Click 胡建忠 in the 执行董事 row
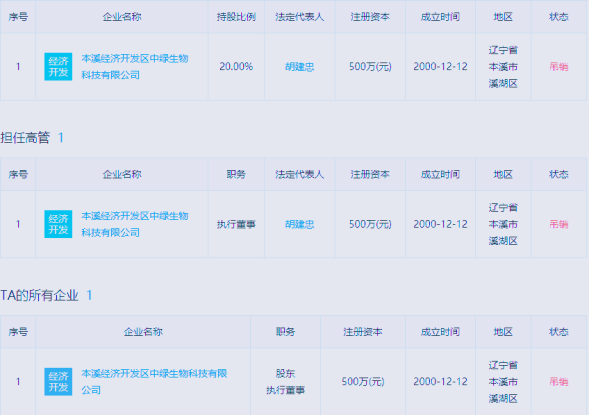Image resolution: width=589 pixels, height=415 pixels. [x=299, y=224]
